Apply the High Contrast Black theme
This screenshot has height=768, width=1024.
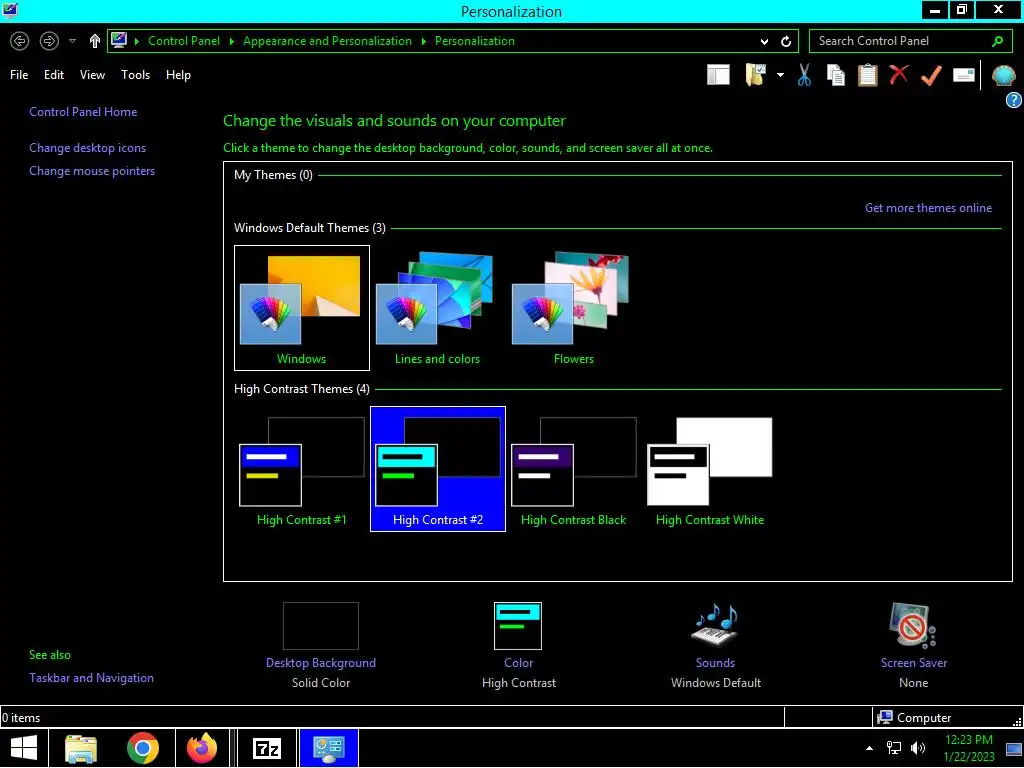(573, 469)
